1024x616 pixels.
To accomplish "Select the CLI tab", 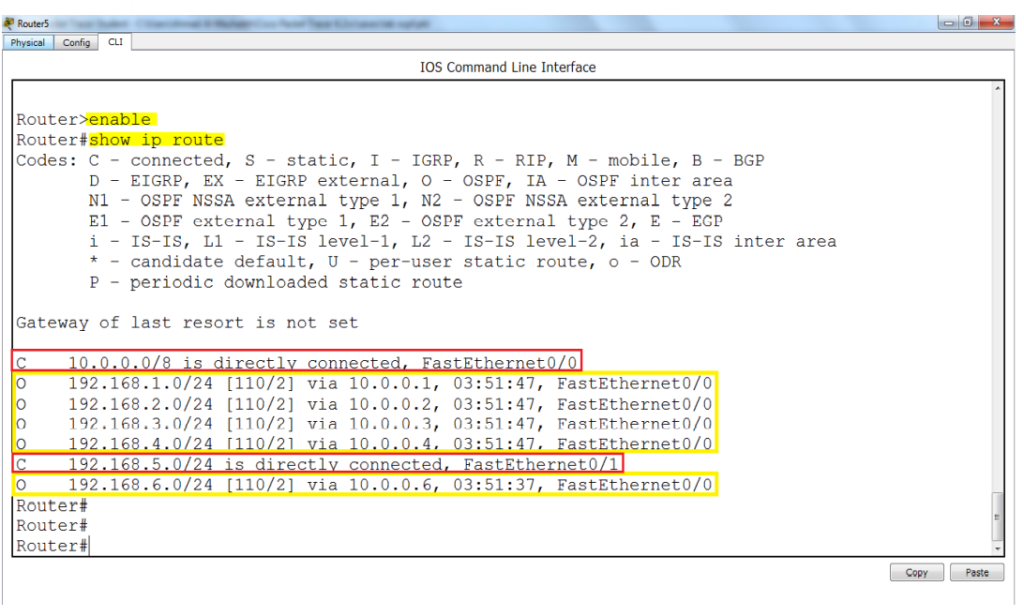I will point(116,42).
